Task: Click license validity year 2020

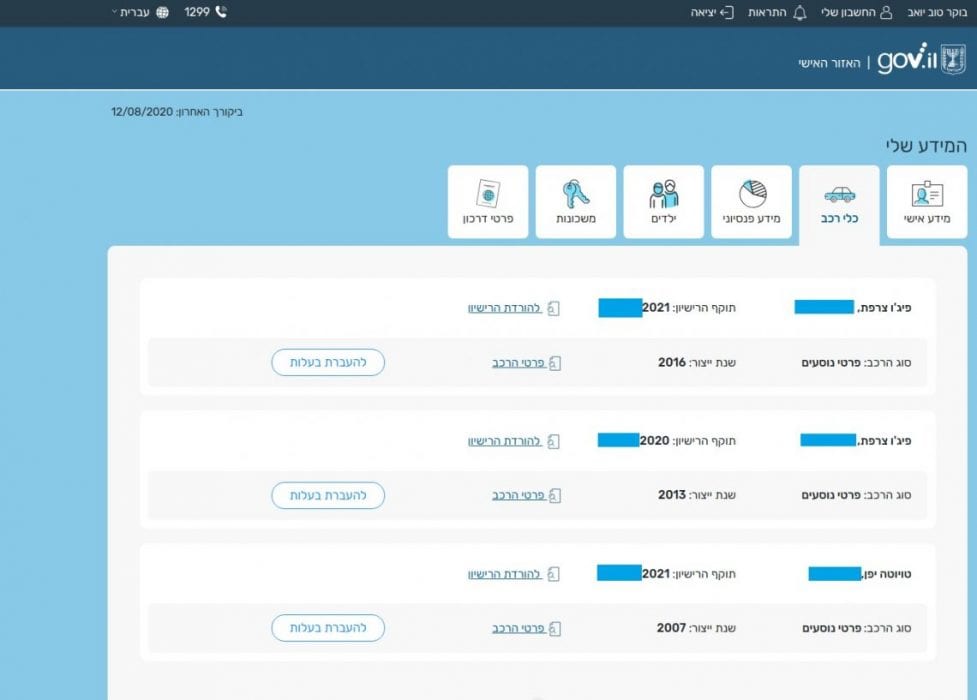Action: click(654, 441)
